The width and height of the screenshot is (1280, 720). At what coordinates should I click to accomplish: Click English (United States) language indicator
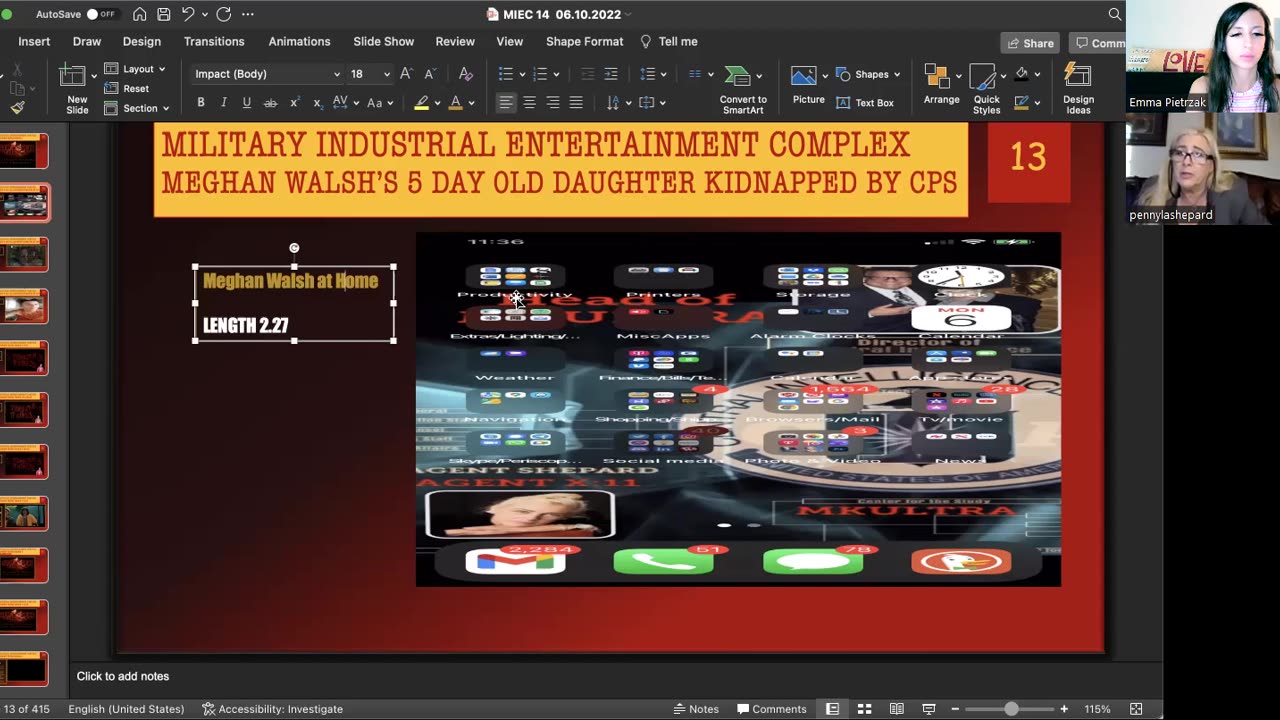pos(126,709)
